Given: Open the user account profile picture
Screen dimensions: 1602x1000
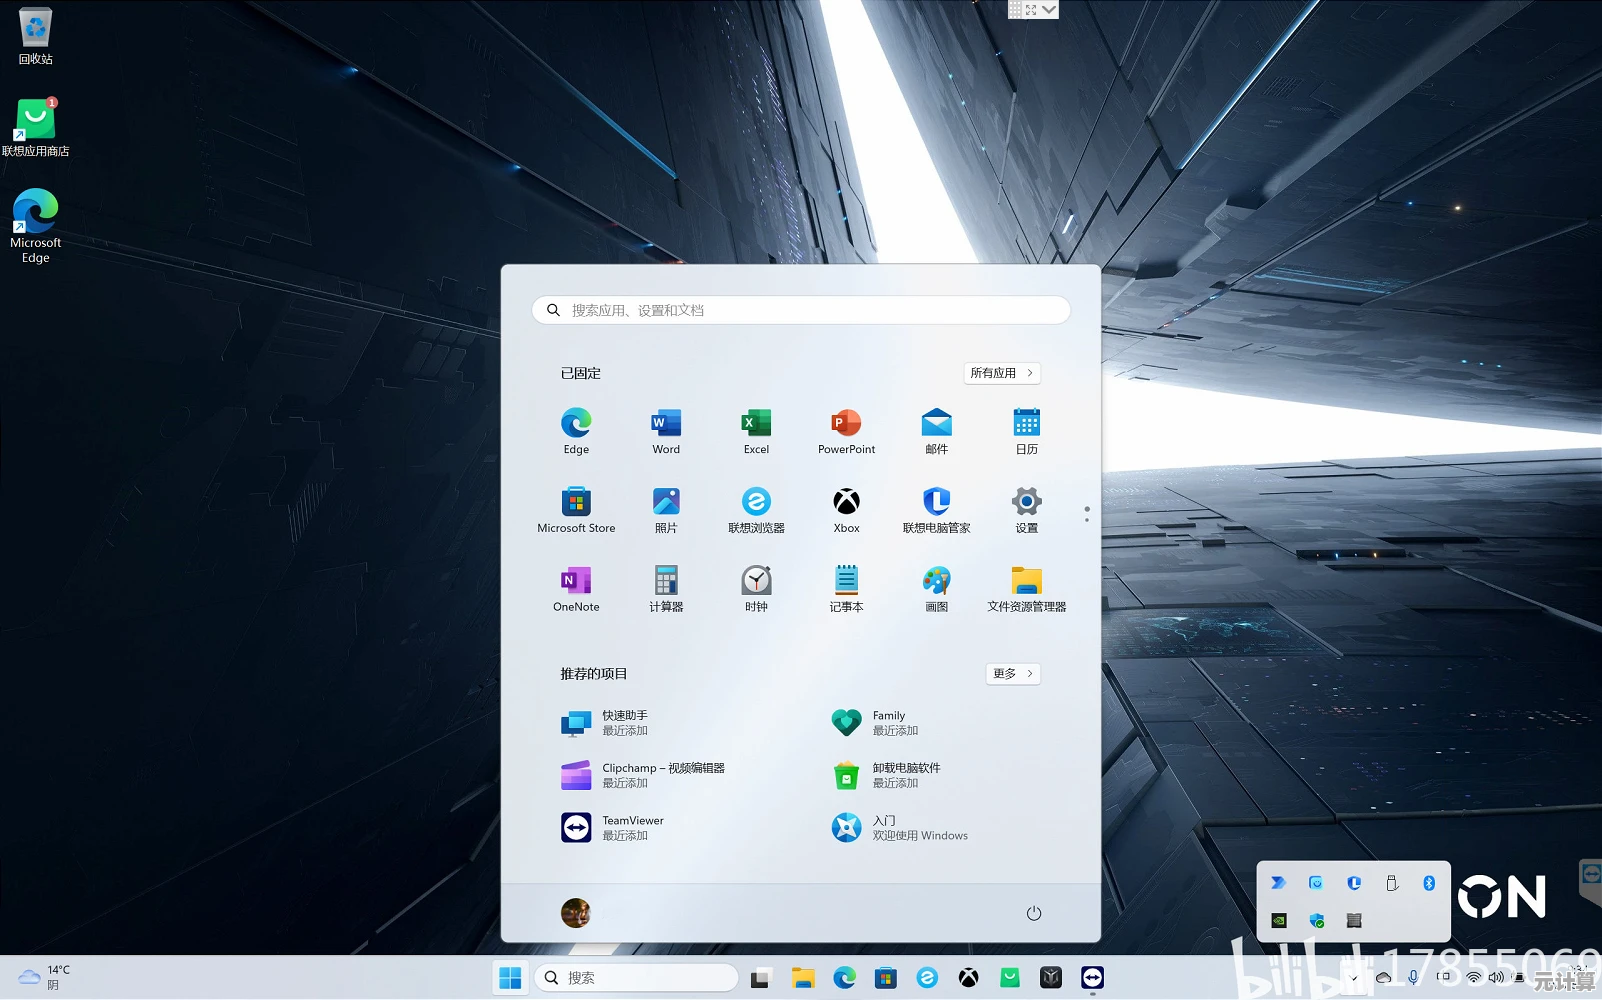Looking at the screenshot, I should click(576, 913).
